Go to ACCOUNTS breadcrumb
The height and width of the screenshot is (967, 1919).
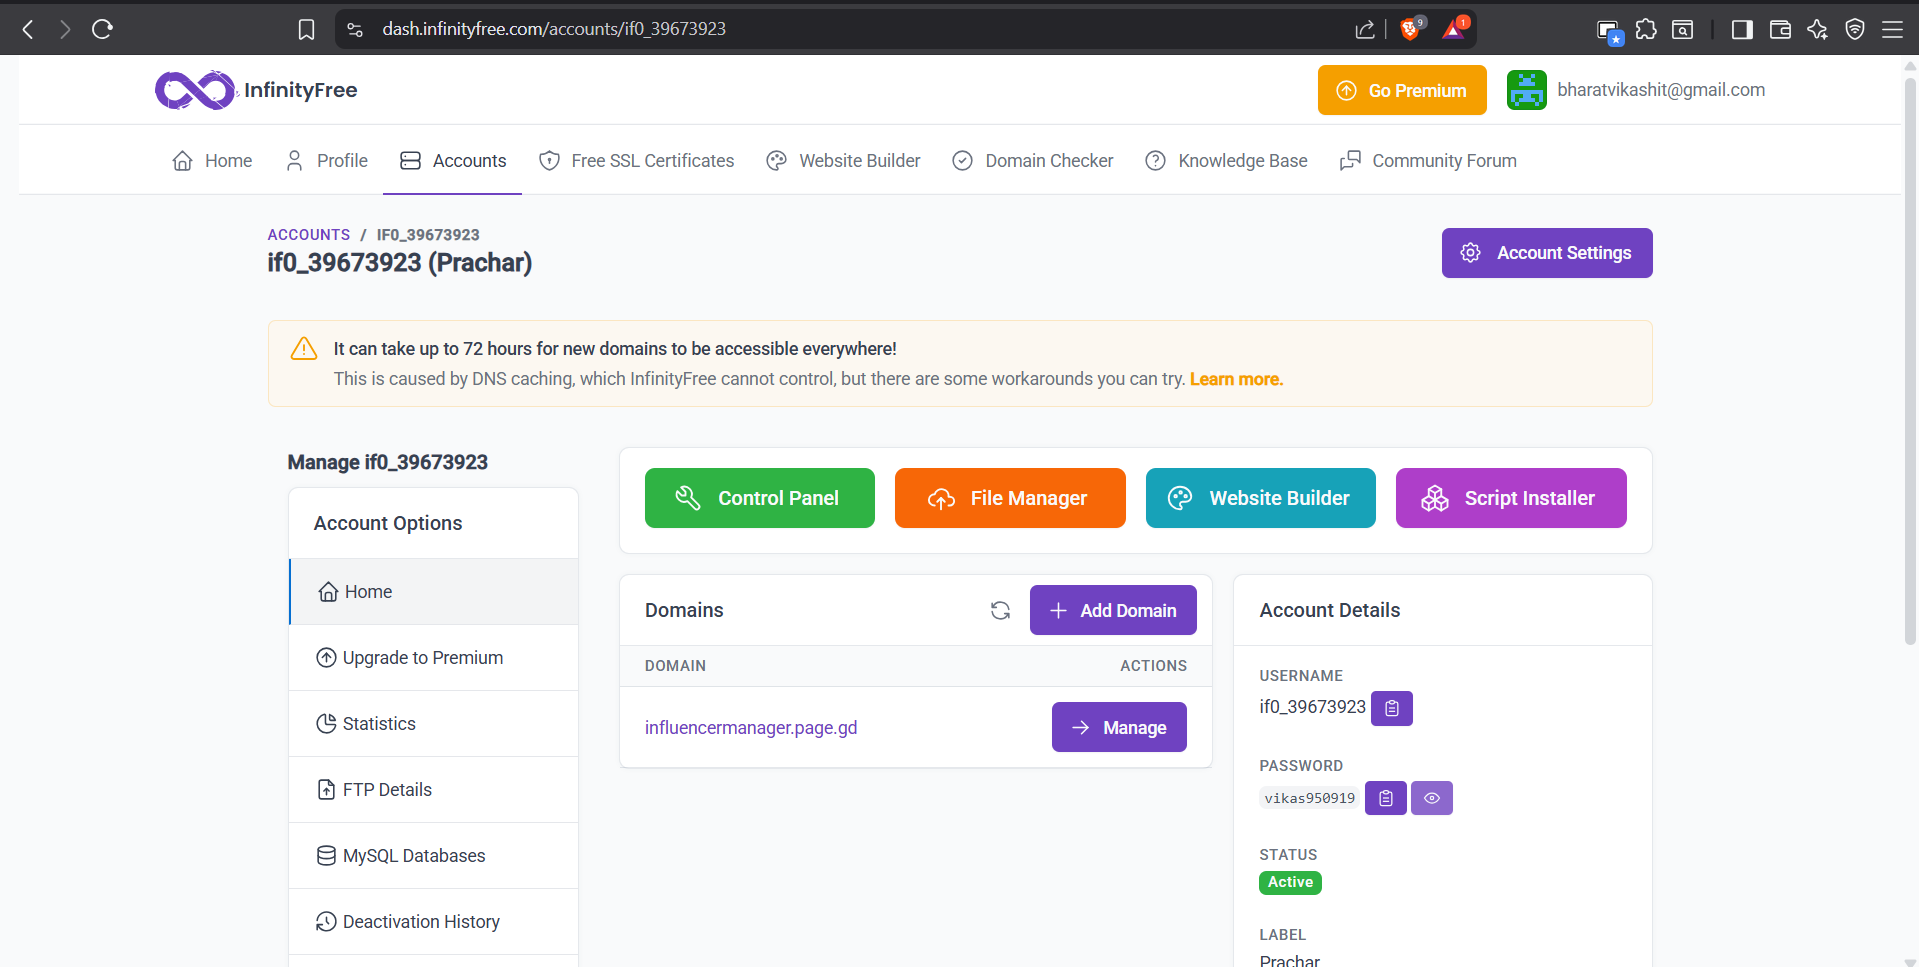pos(309,235)
